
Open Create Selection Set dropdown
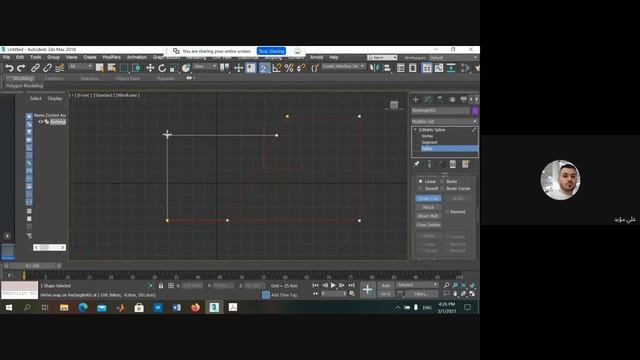point(343,67)
